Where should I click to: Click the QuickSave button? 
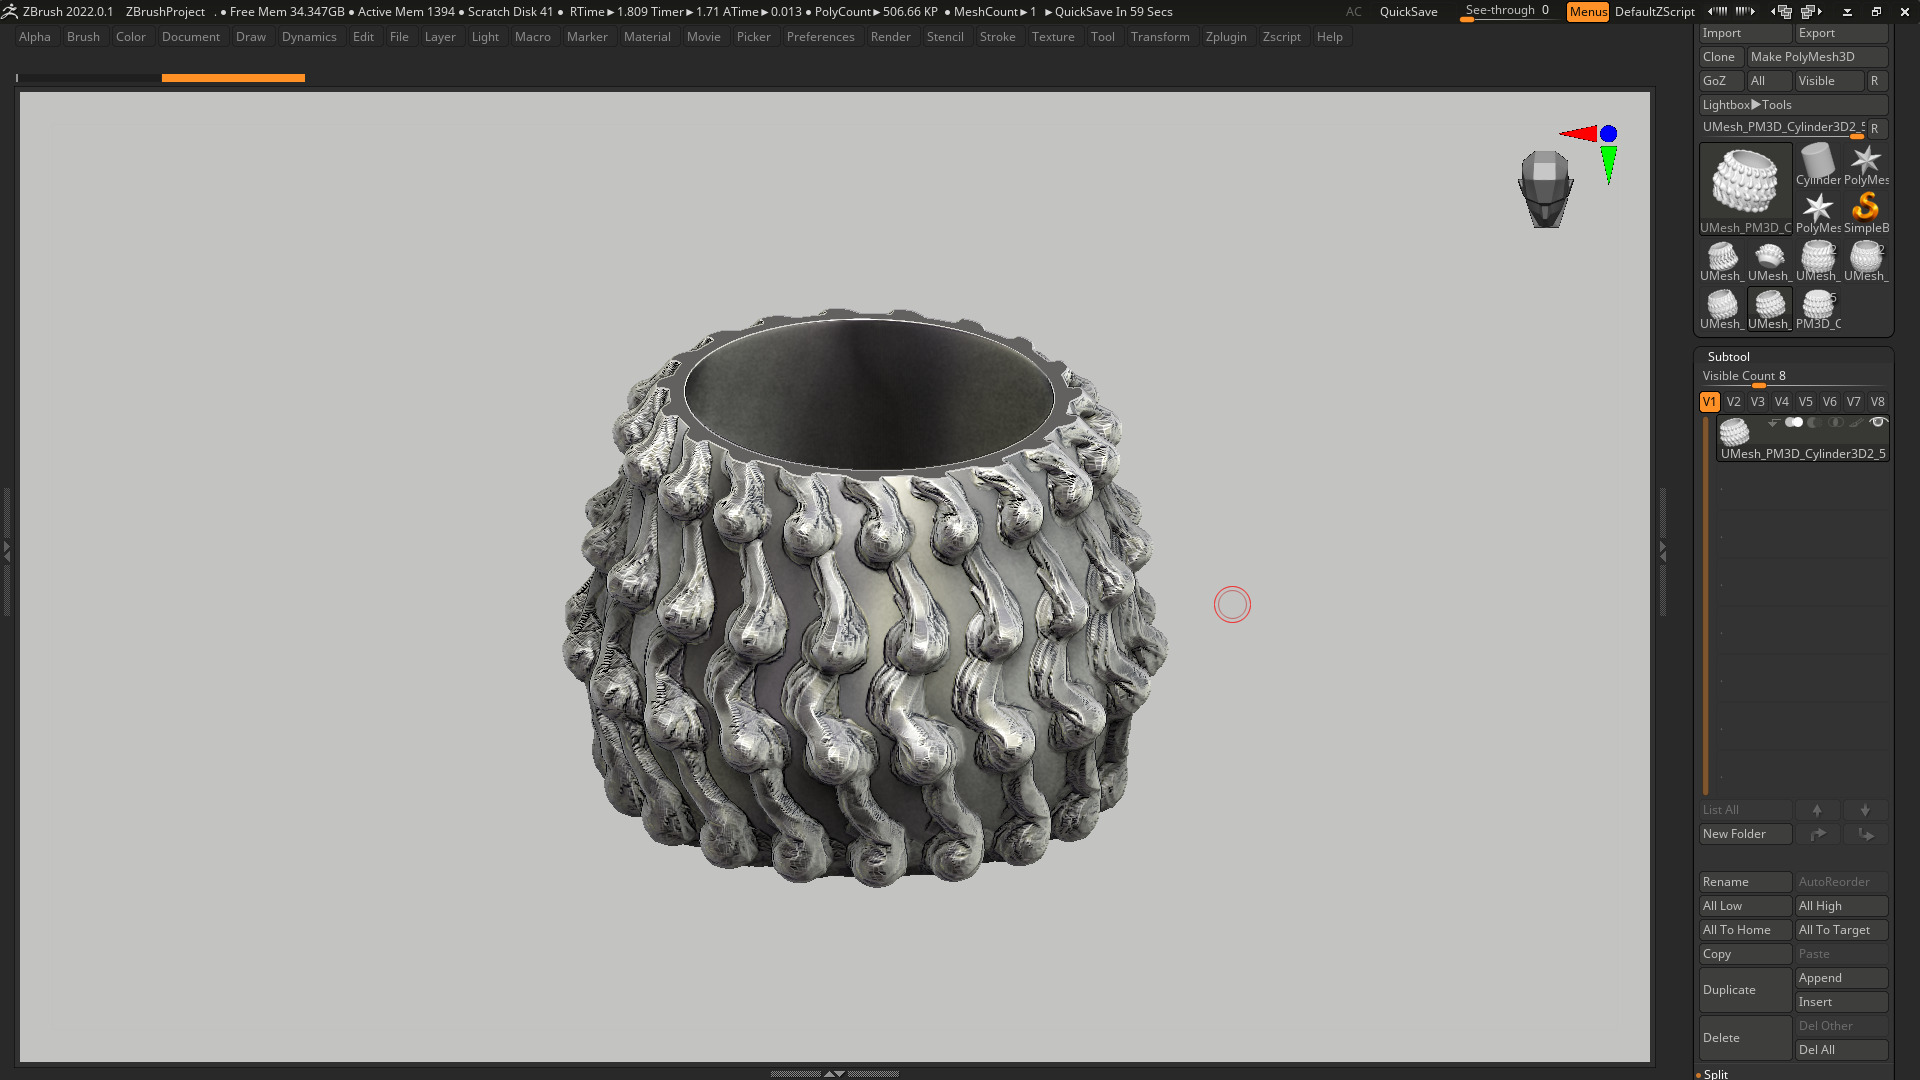1408,11
